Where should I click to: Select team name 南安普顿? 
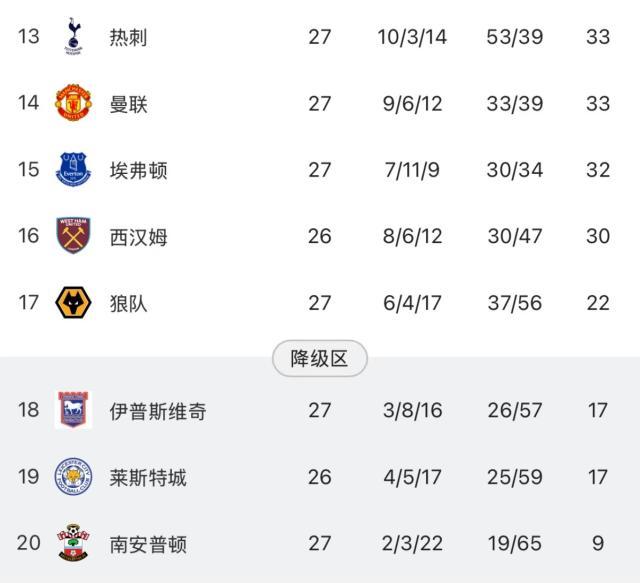[x=148, y=544]
